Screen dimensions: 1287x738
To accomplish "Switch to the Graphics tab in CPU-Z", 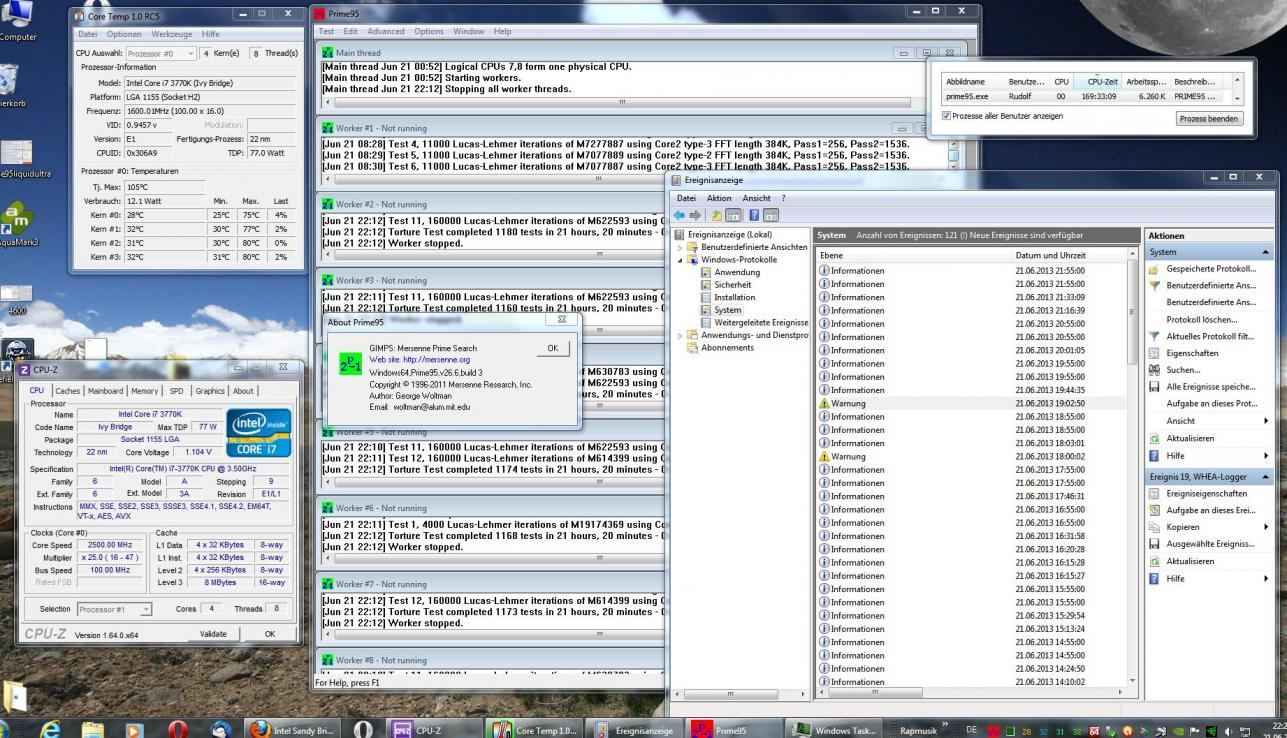I will pyautogui.click(x=210, y=391).
